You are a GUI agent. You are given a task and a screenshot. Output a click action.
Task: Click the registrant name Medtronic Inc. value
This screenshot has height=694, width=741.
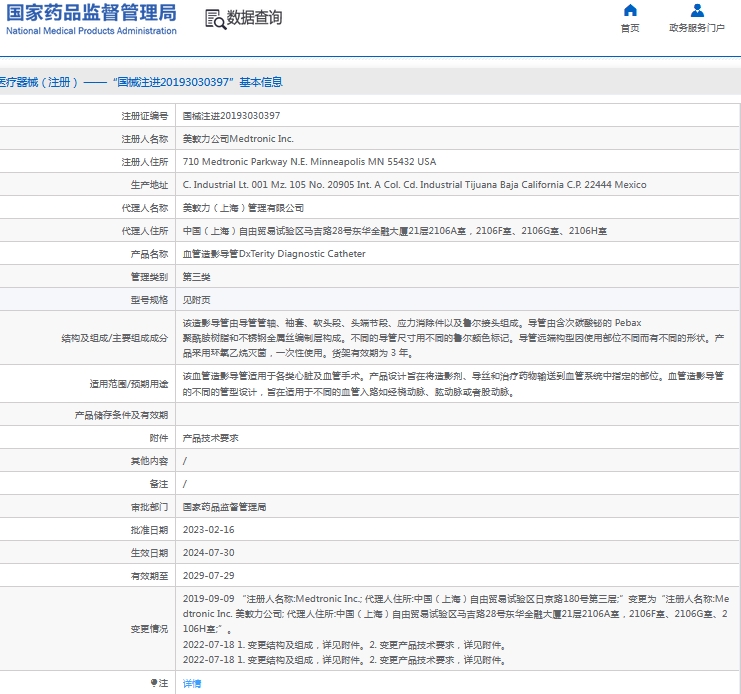[x=238, y=139]
